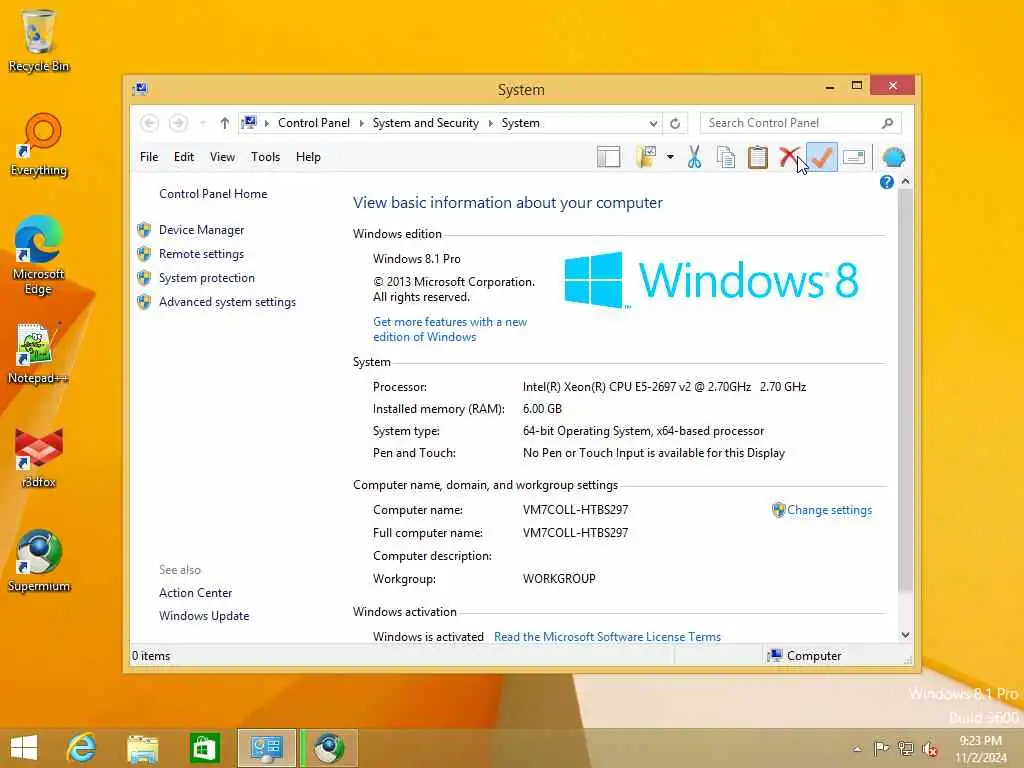Select Everything desktop shortcut
Viewport: 1024px width, 768px height.
39,144
